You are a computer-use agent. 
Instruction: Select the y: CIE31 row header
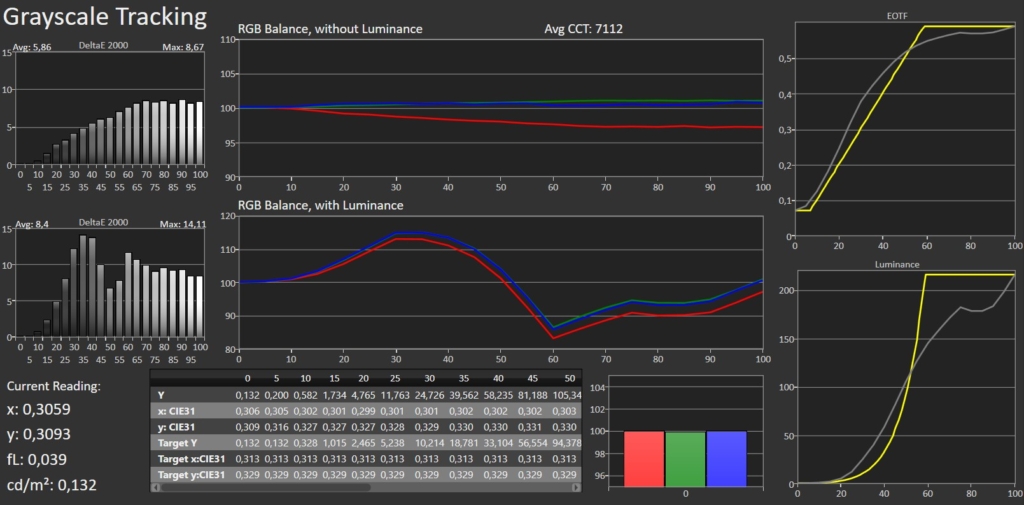pos(182,426)
